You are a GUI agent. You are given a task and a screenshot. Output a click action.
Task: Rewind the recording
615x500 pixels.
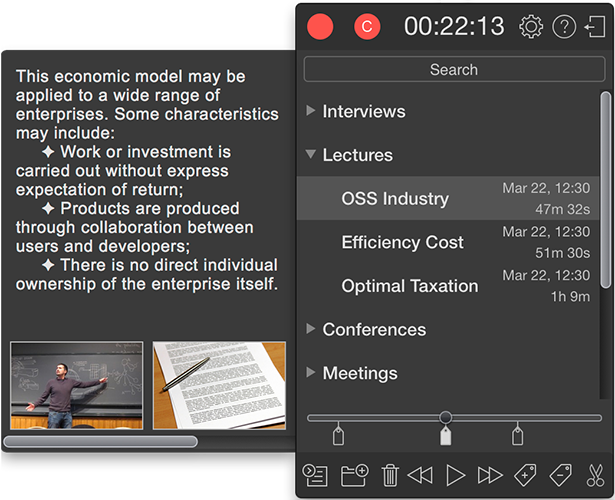coord(421,475)
